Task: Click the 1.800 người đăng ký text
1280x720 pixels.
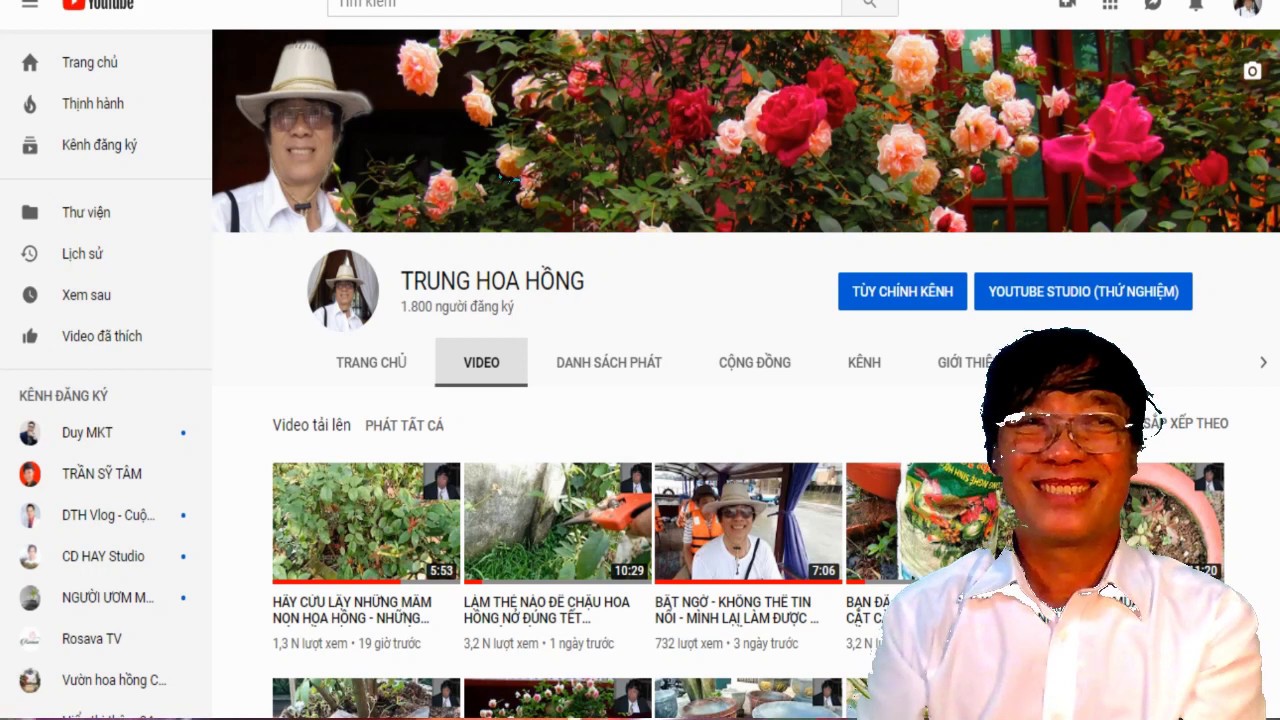Action: click(457, 307)
